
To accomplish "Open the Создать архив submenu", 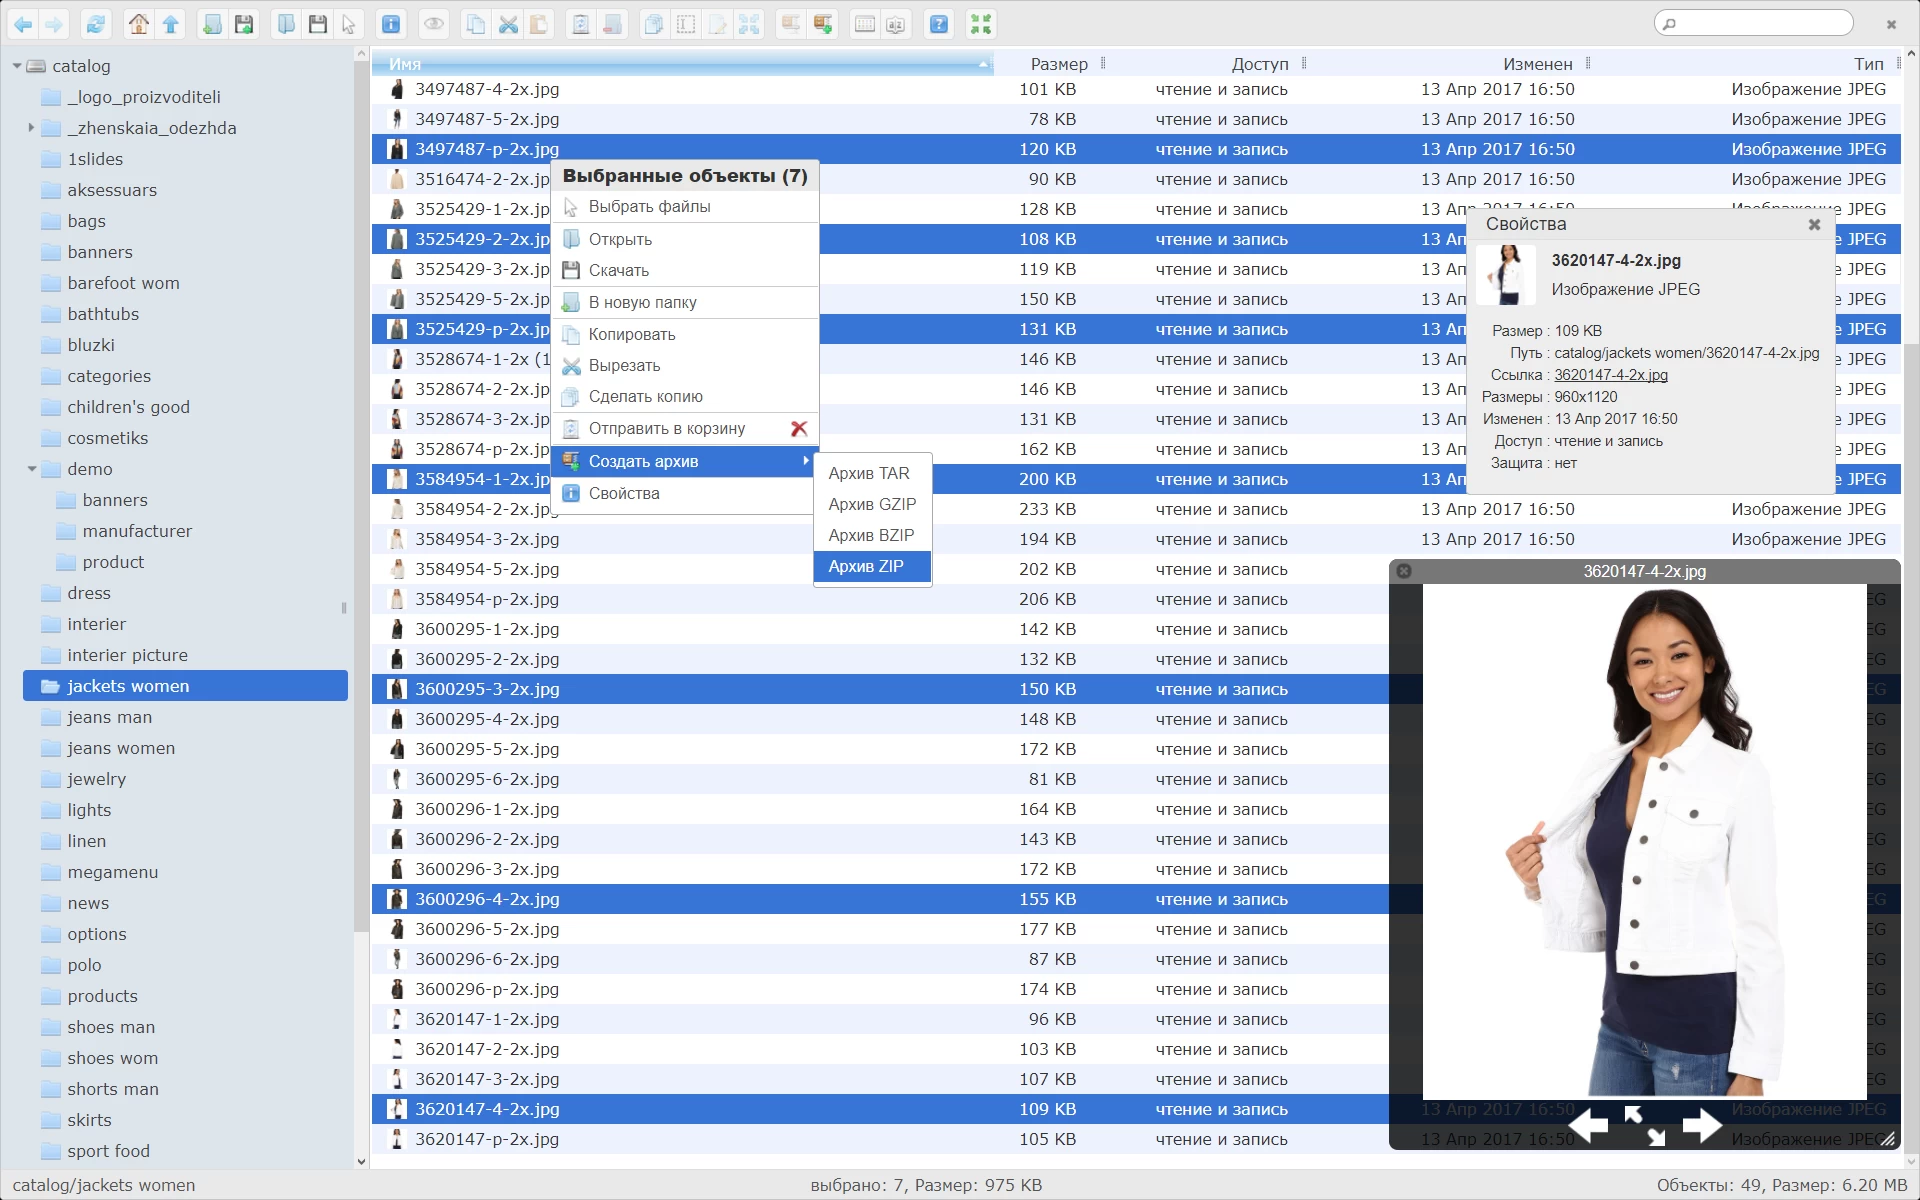I will click(x=684, y=461).
